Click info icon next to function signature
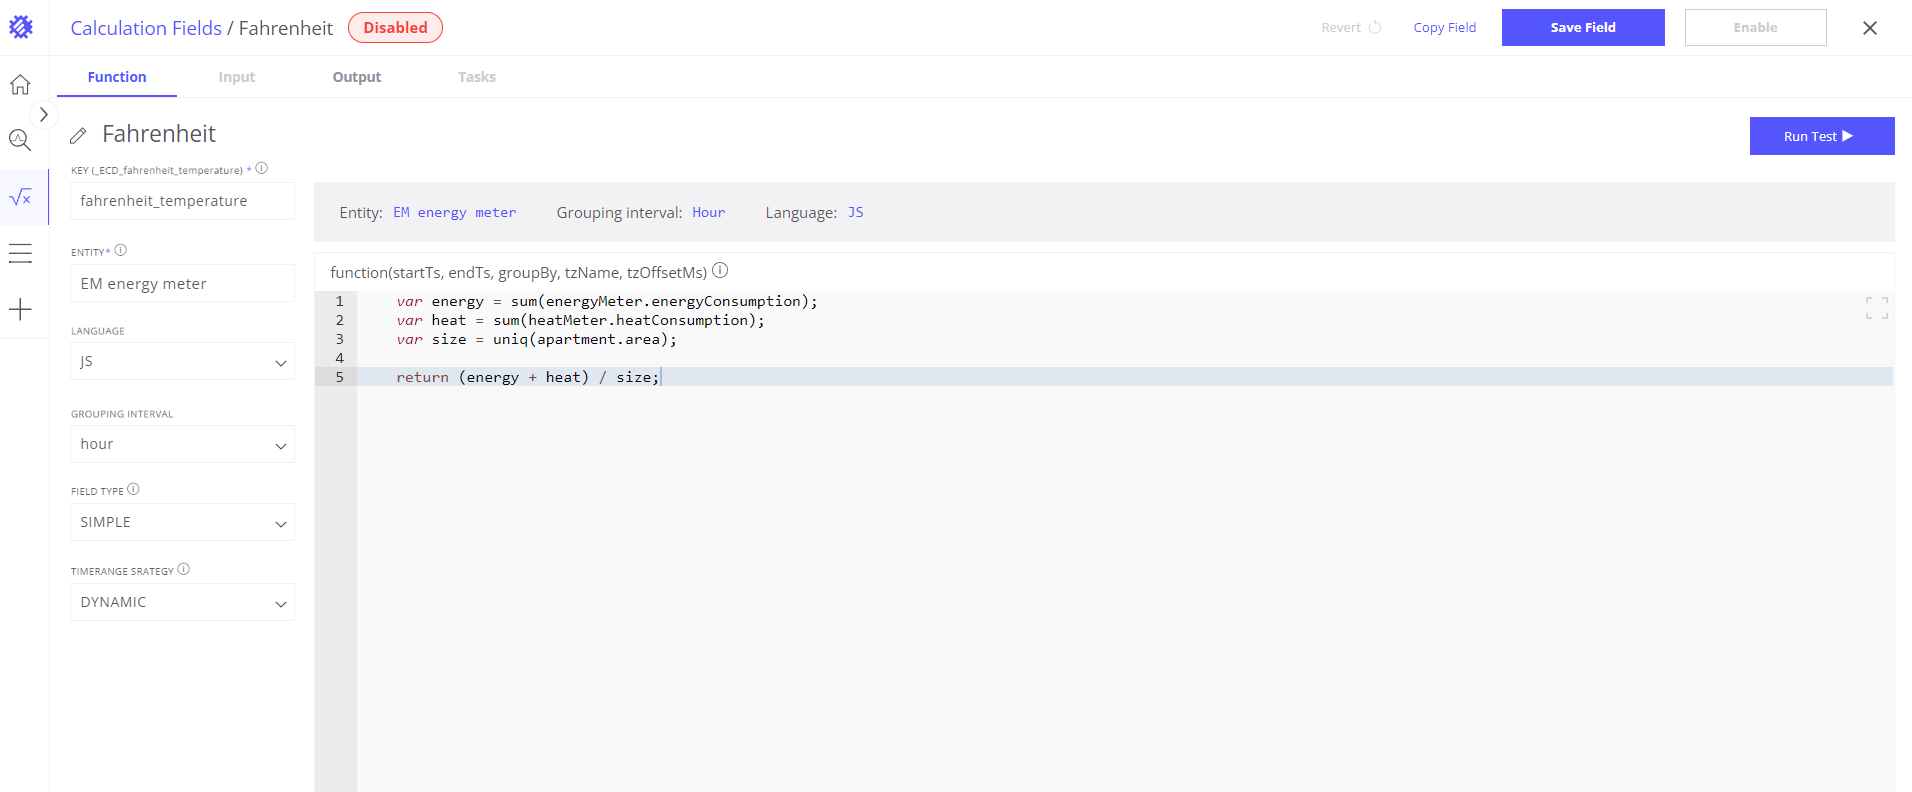 coord(720,271)
